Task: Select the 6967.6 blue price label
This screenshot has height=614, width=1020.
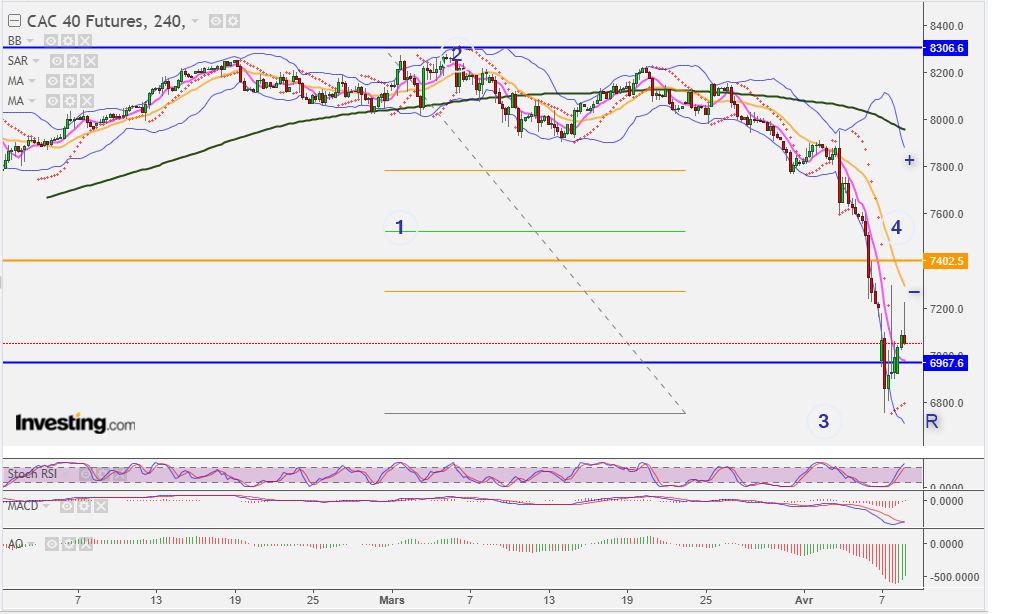Action: (946, 363)
